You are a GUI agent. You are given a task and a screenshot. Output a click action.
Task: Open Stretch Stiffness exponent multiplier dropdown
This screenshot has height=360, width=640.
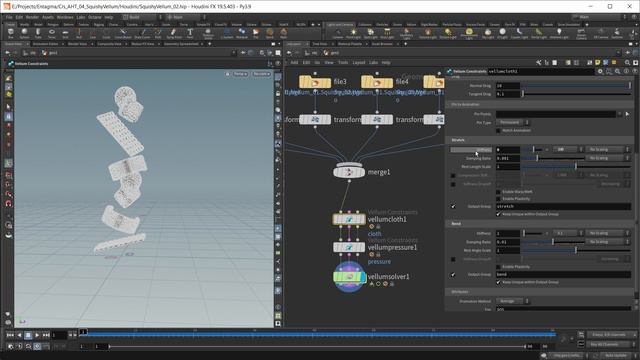pyautogui.click(x=568, y=149)
